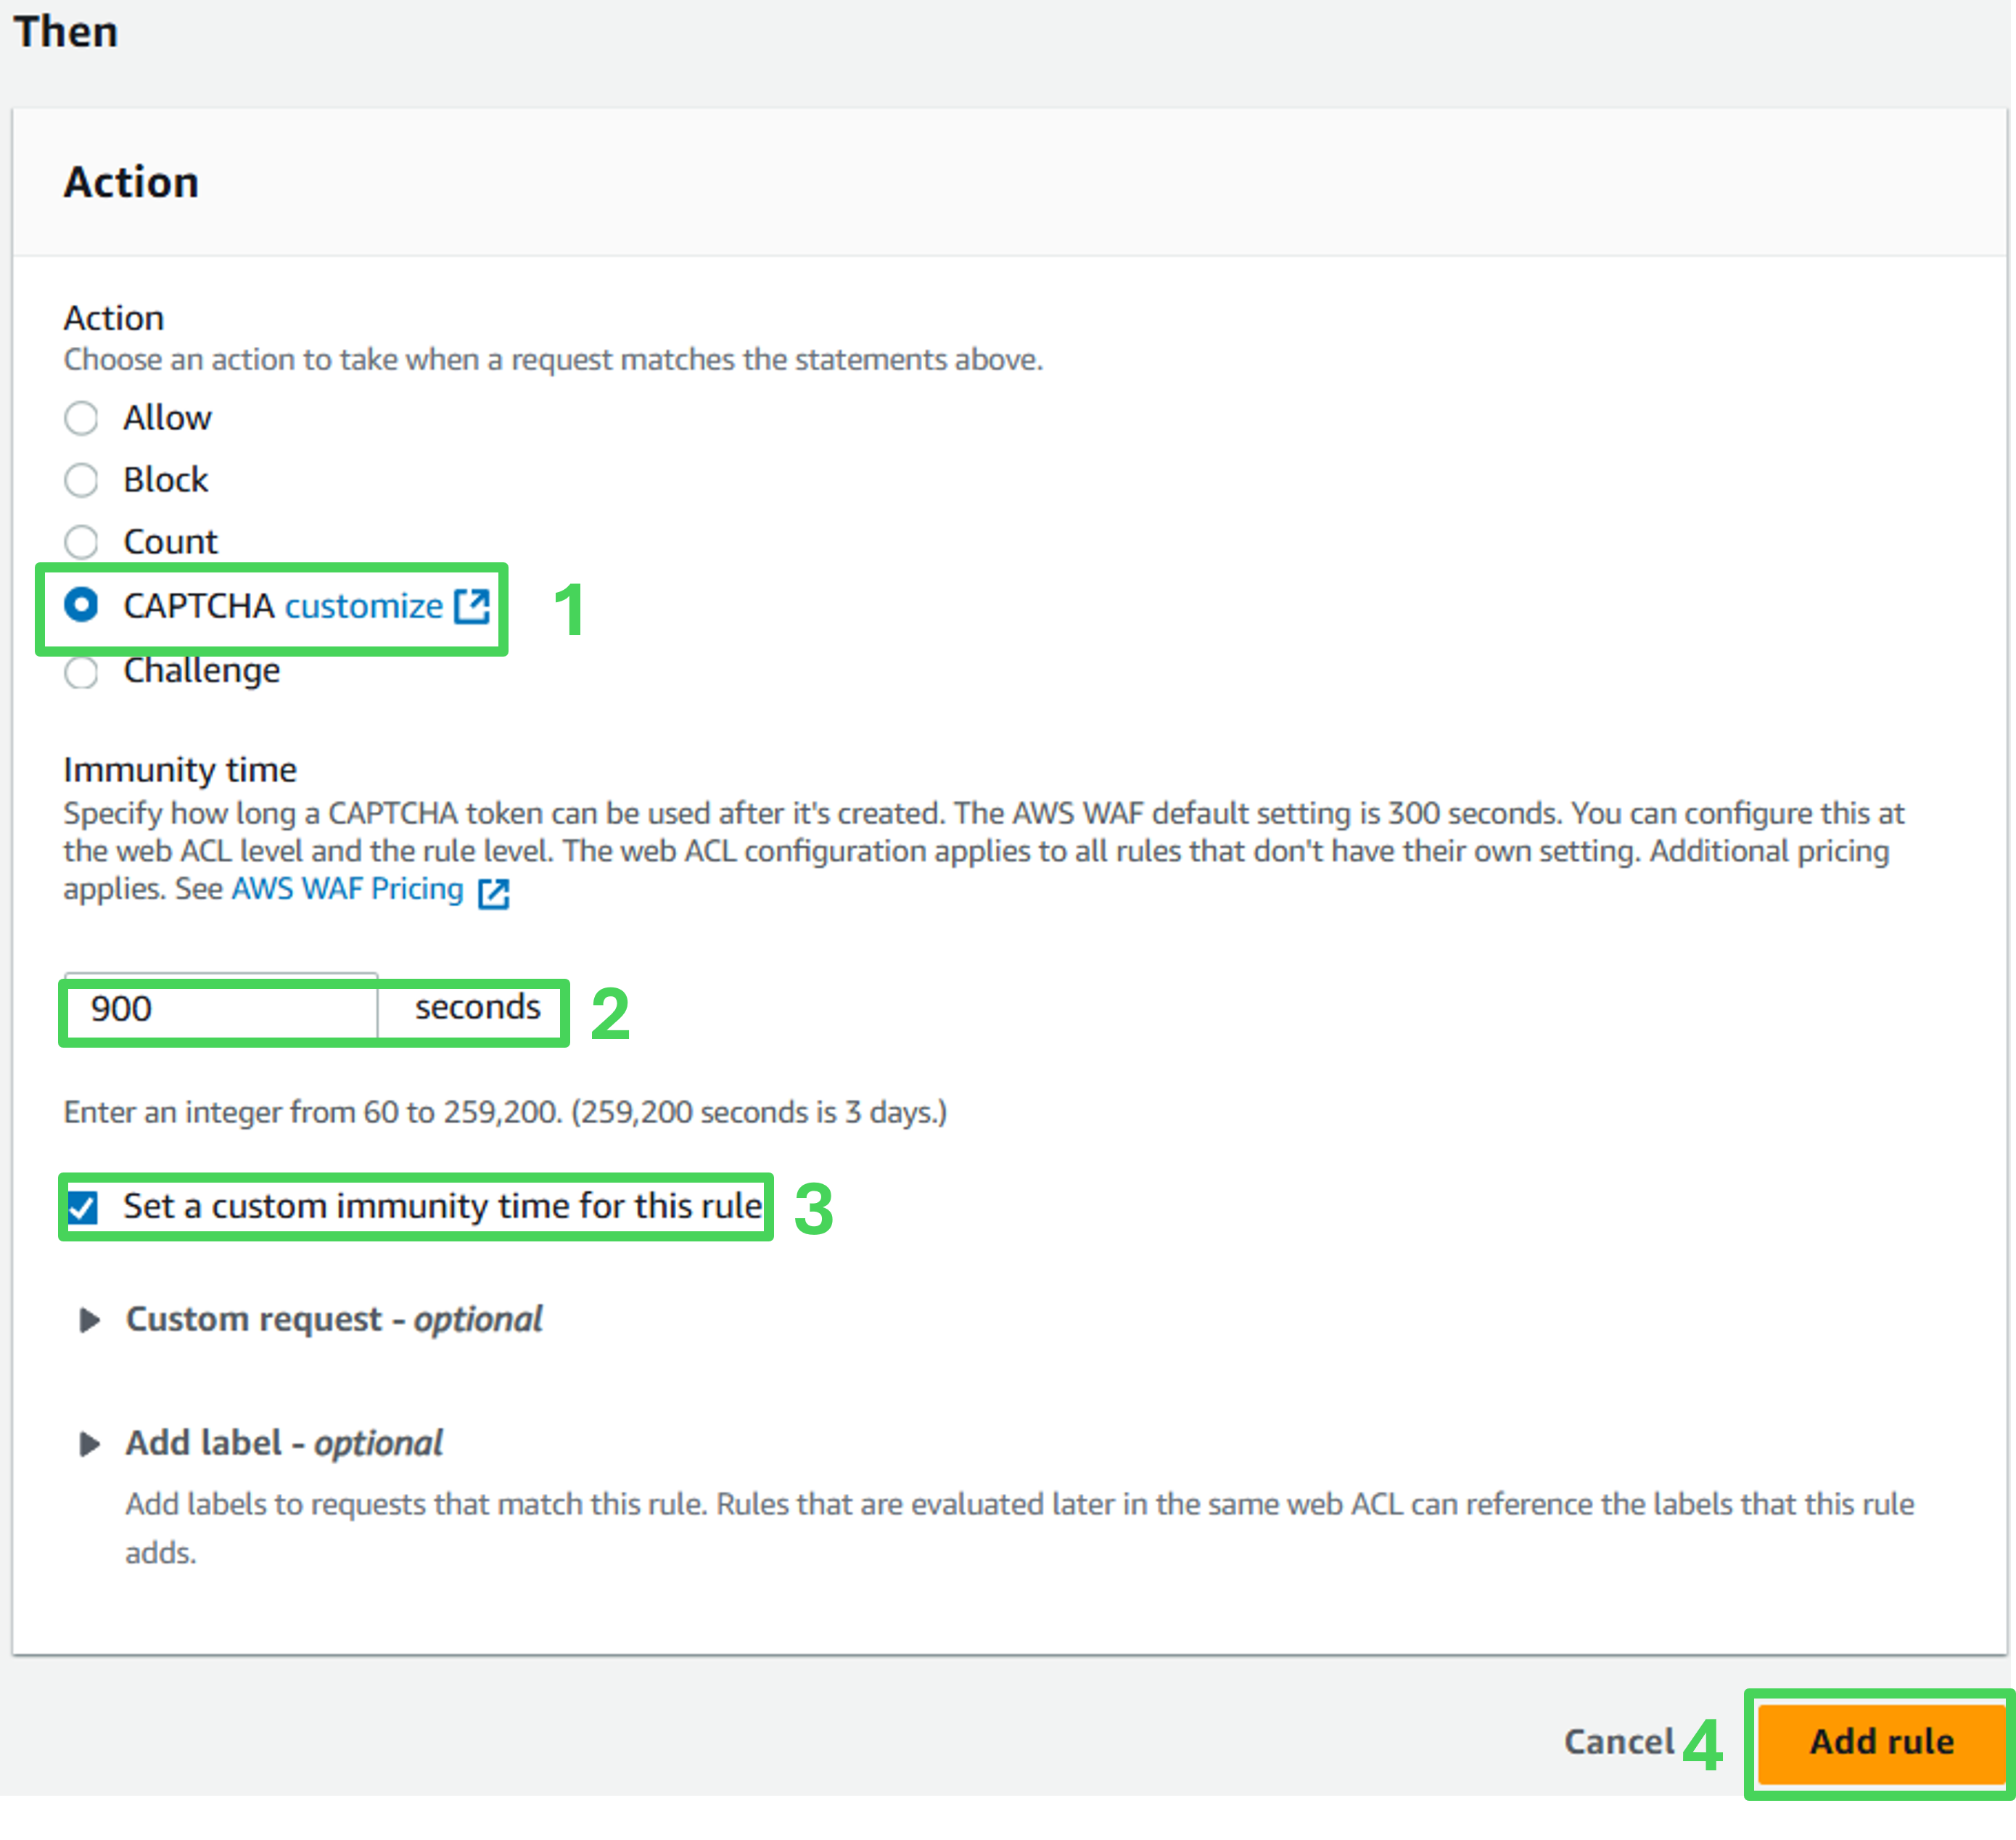Click the Immunity time heading
The height and width of the screenshot is (1840, 2016).
pyautogui.click(x=180, y=770)
